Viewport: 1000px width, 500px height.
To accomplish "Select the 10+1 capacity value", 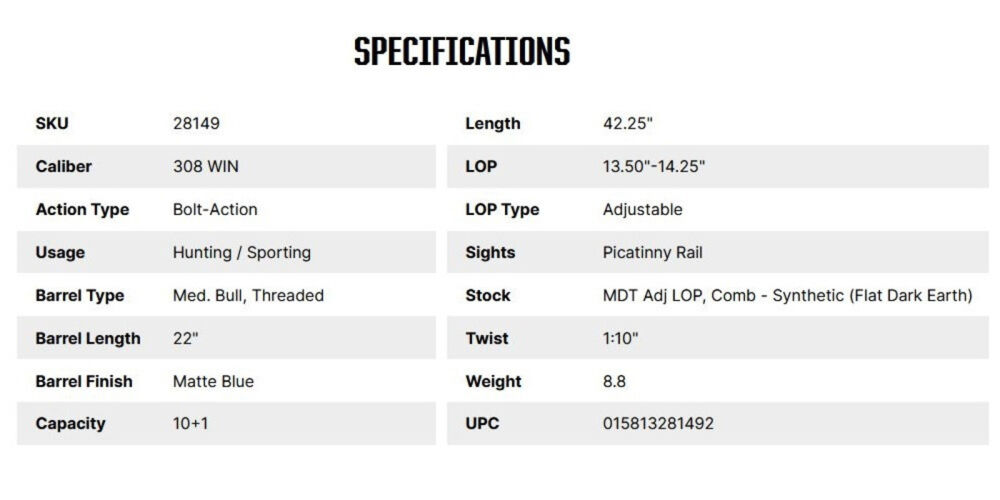I will coord(191,424).
